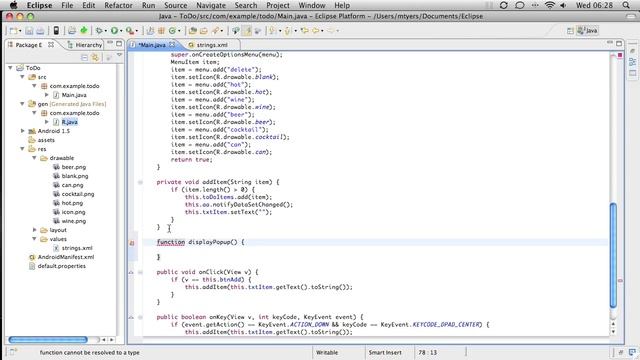Screen dimensions: 640x360
Task: Click the Wi-Fi icon in the menu bar
Action: click(x=550, y=5)
